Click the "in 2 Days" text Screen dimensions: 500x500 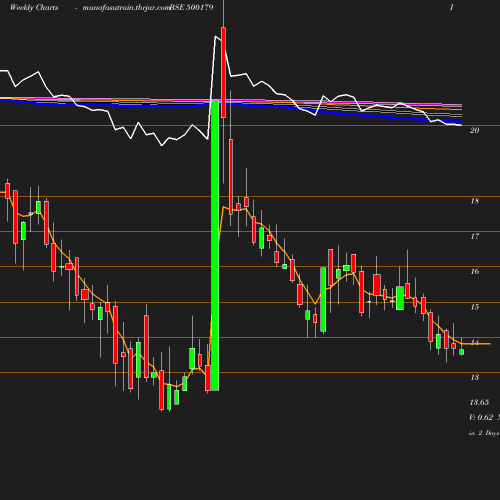click(x=484, y=433)
